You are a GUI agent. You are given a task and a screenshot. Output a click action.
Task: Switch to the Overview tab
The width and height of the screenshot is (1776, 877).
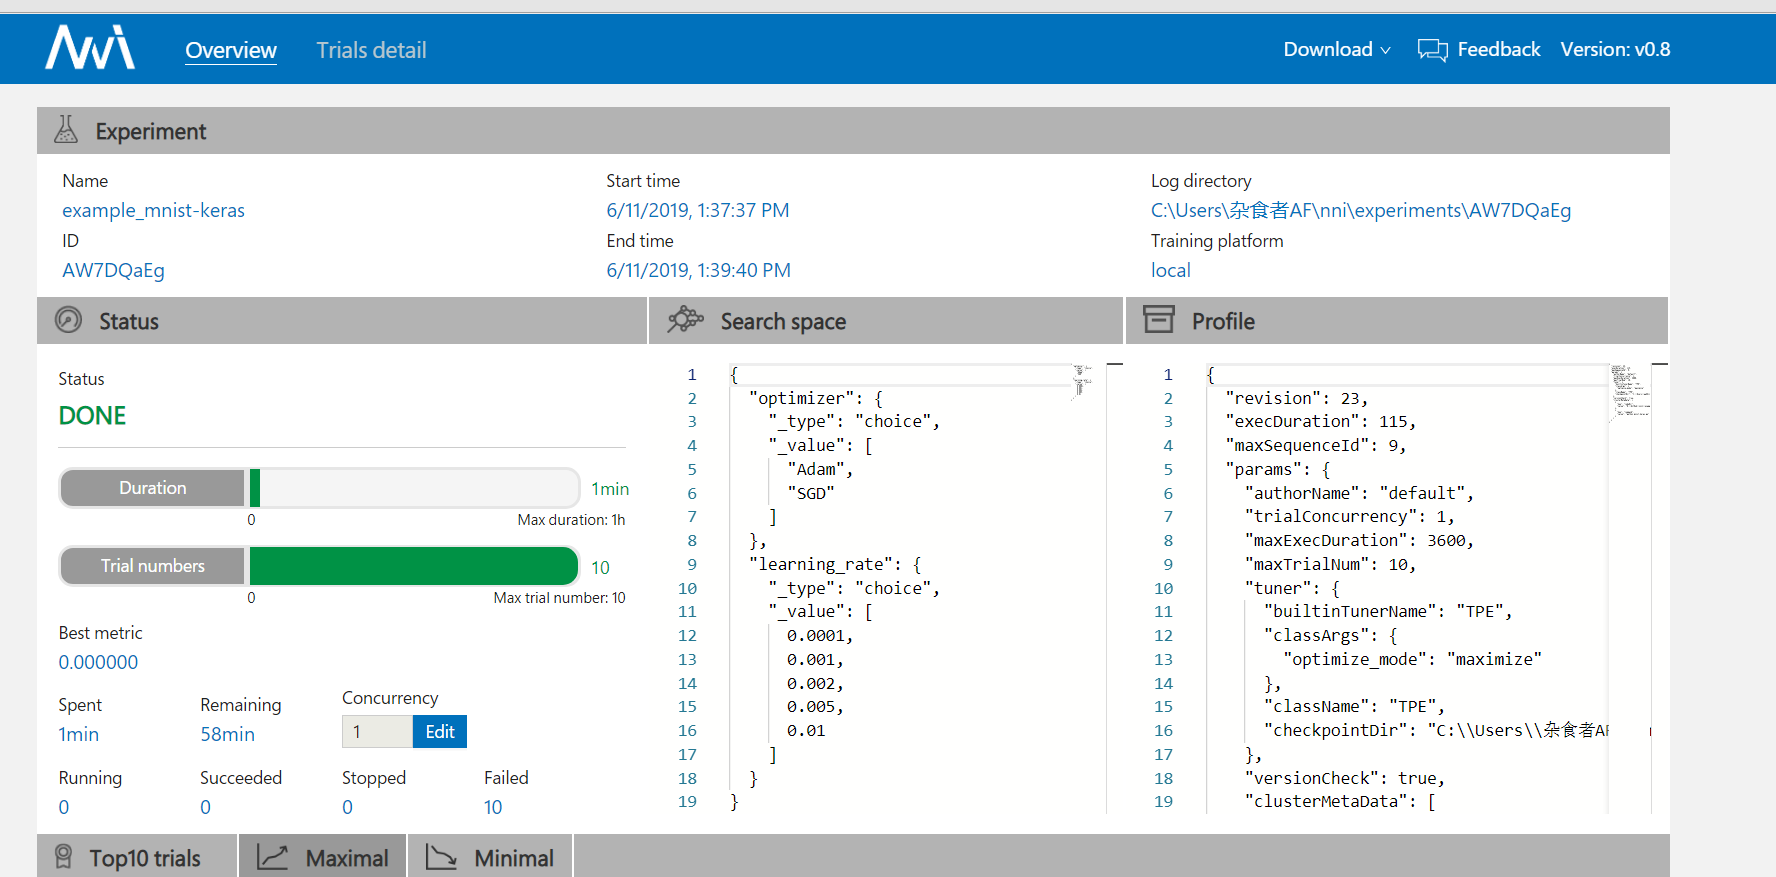pyautogui.click(x=231, y=50)
